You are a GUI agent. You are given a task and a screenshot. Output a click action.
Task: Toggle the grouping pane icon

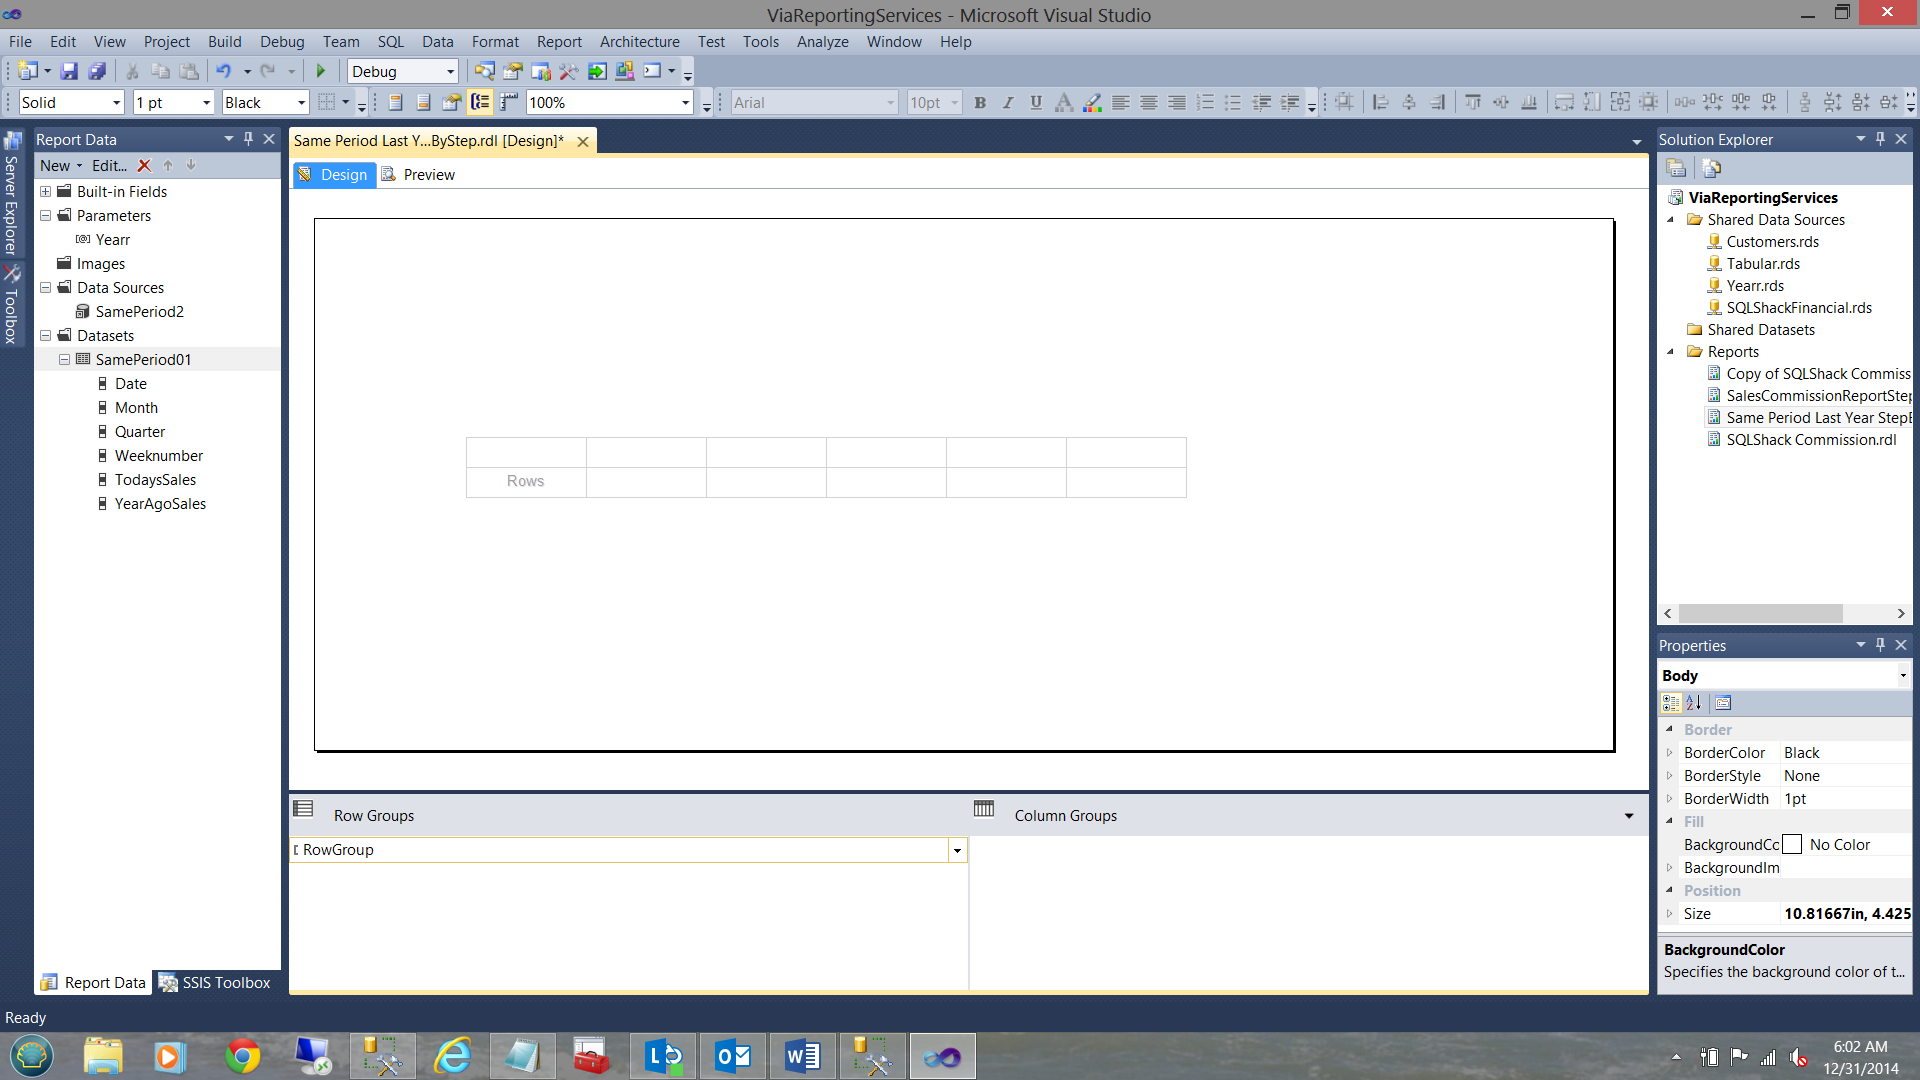481,102
